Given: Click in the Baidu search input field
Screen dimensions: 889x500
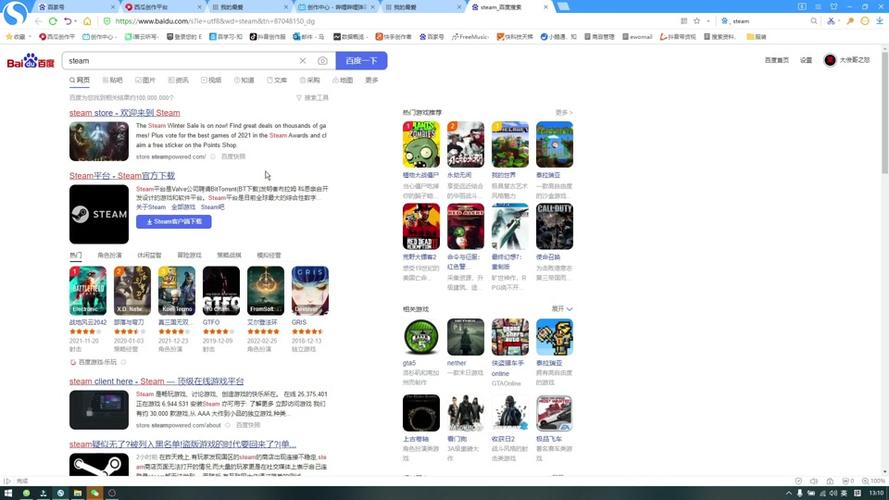Looking at the screenshot, I should tap(179, 61).
